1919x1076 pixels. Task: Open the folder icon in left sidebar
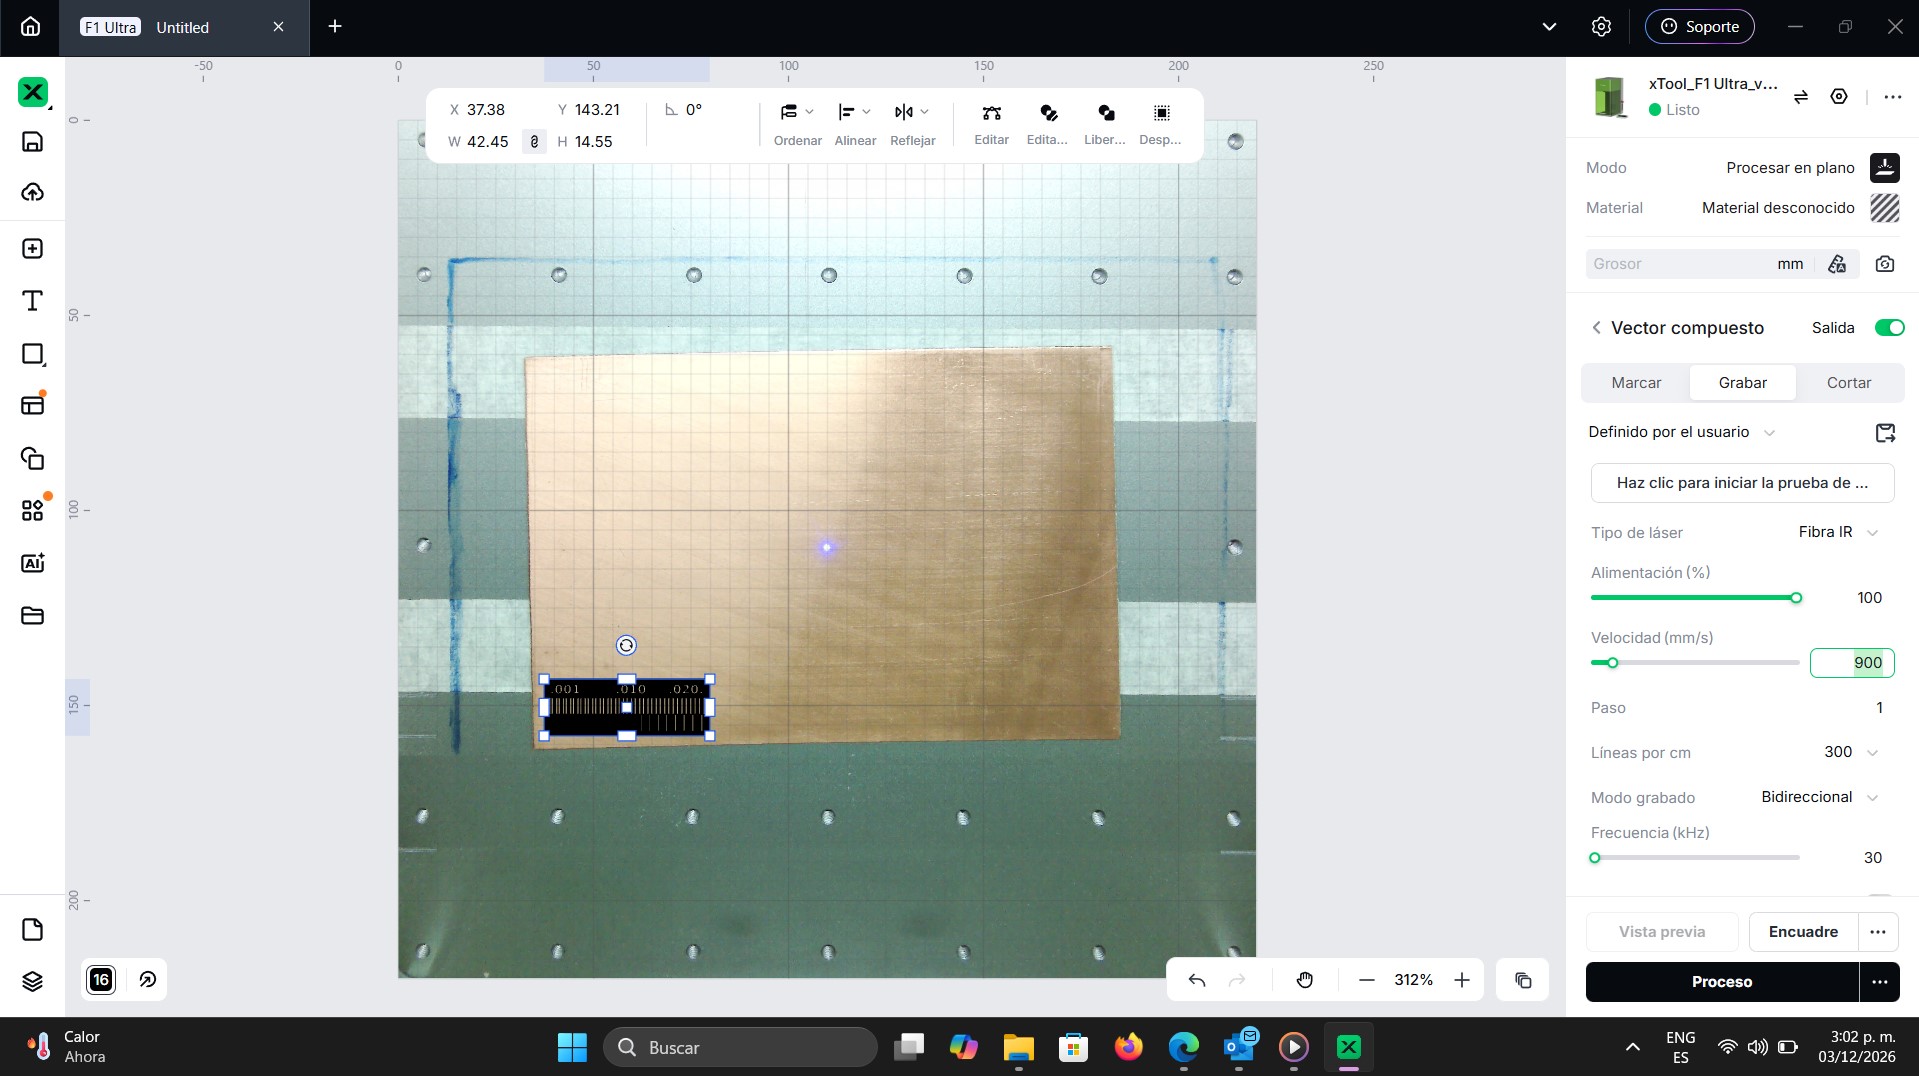point(32,615)
